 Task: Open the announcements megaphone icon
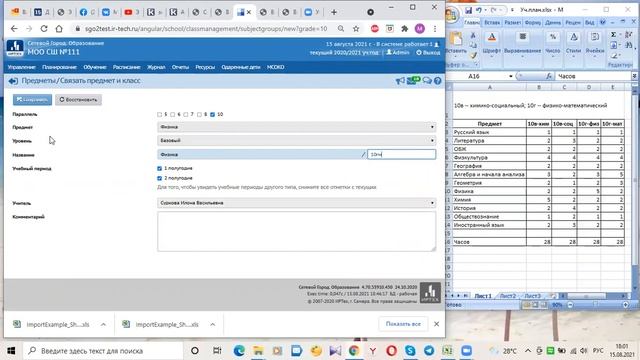400,81
